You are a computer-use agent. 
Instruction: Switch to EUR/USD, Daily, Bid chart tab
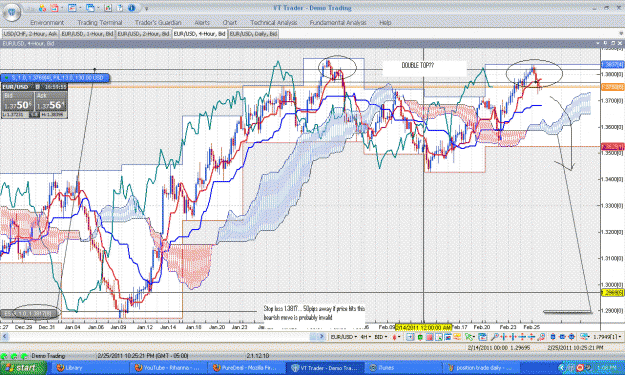click(x=254, y=34)
